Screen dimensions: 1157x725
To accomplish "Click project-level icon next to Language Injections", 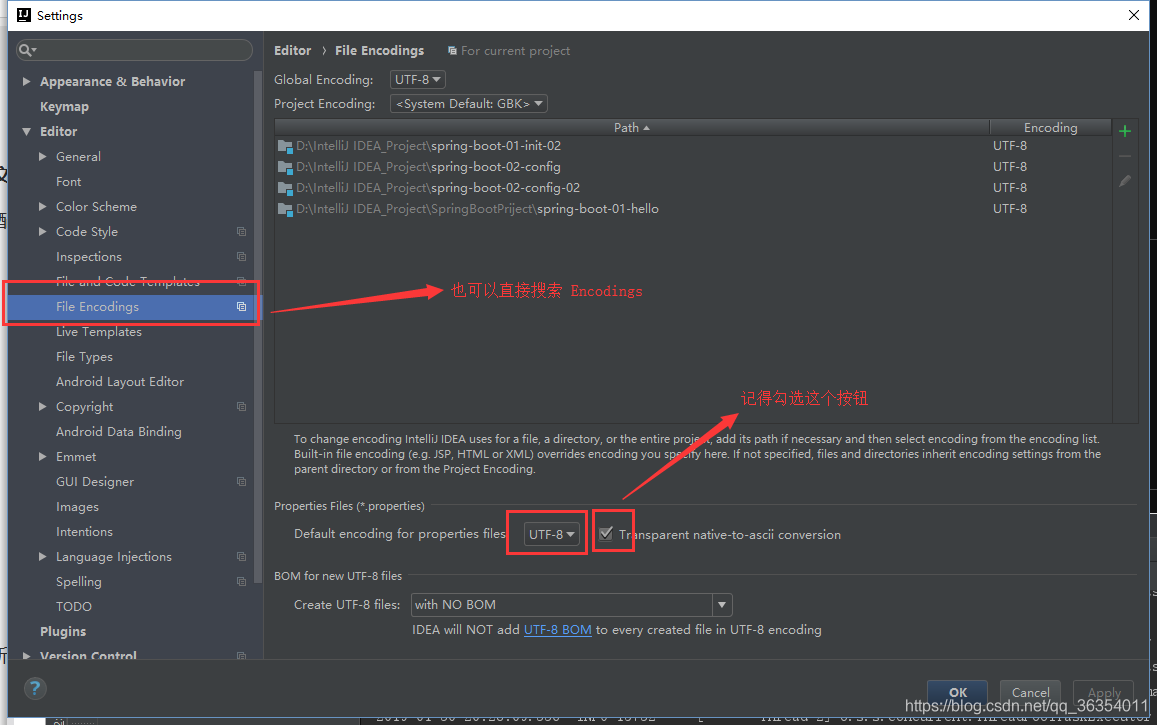I will click(x=241, y=557).
